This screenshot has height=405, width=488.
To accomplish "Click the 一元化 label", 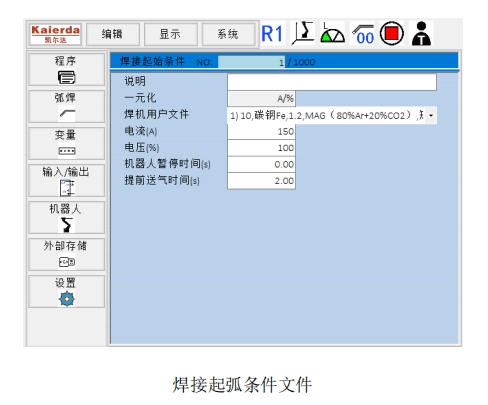I will point(140,98).
